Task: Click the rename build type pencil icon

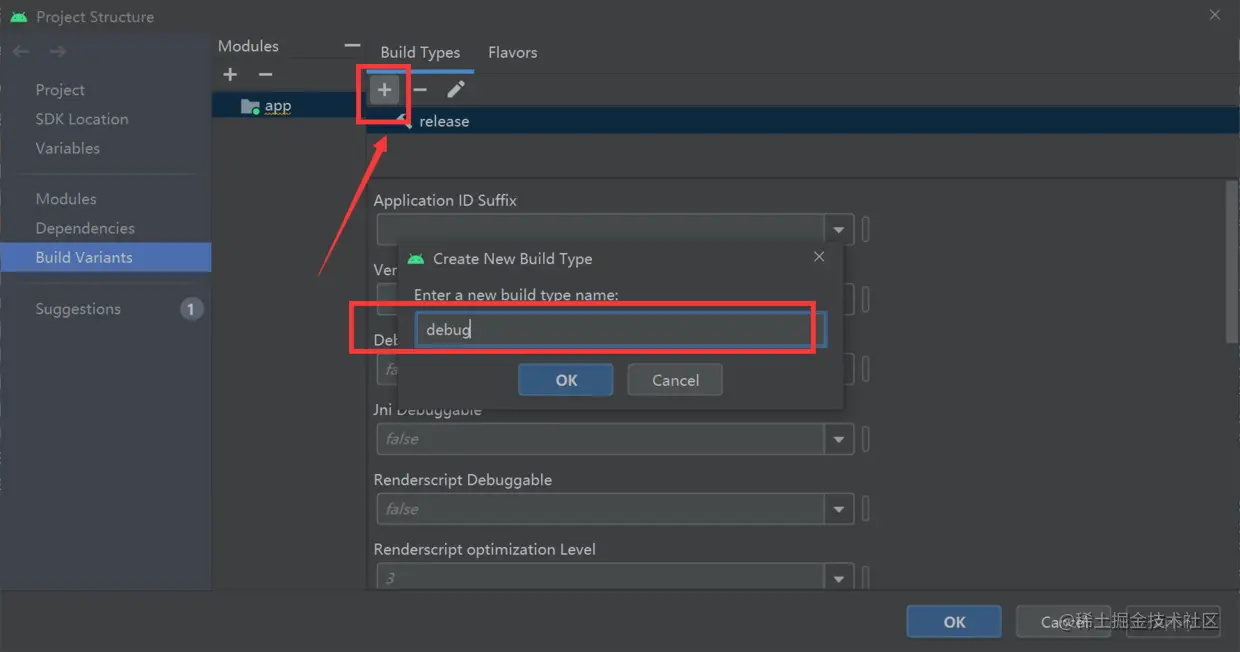Action: click(x=456, y=90)
